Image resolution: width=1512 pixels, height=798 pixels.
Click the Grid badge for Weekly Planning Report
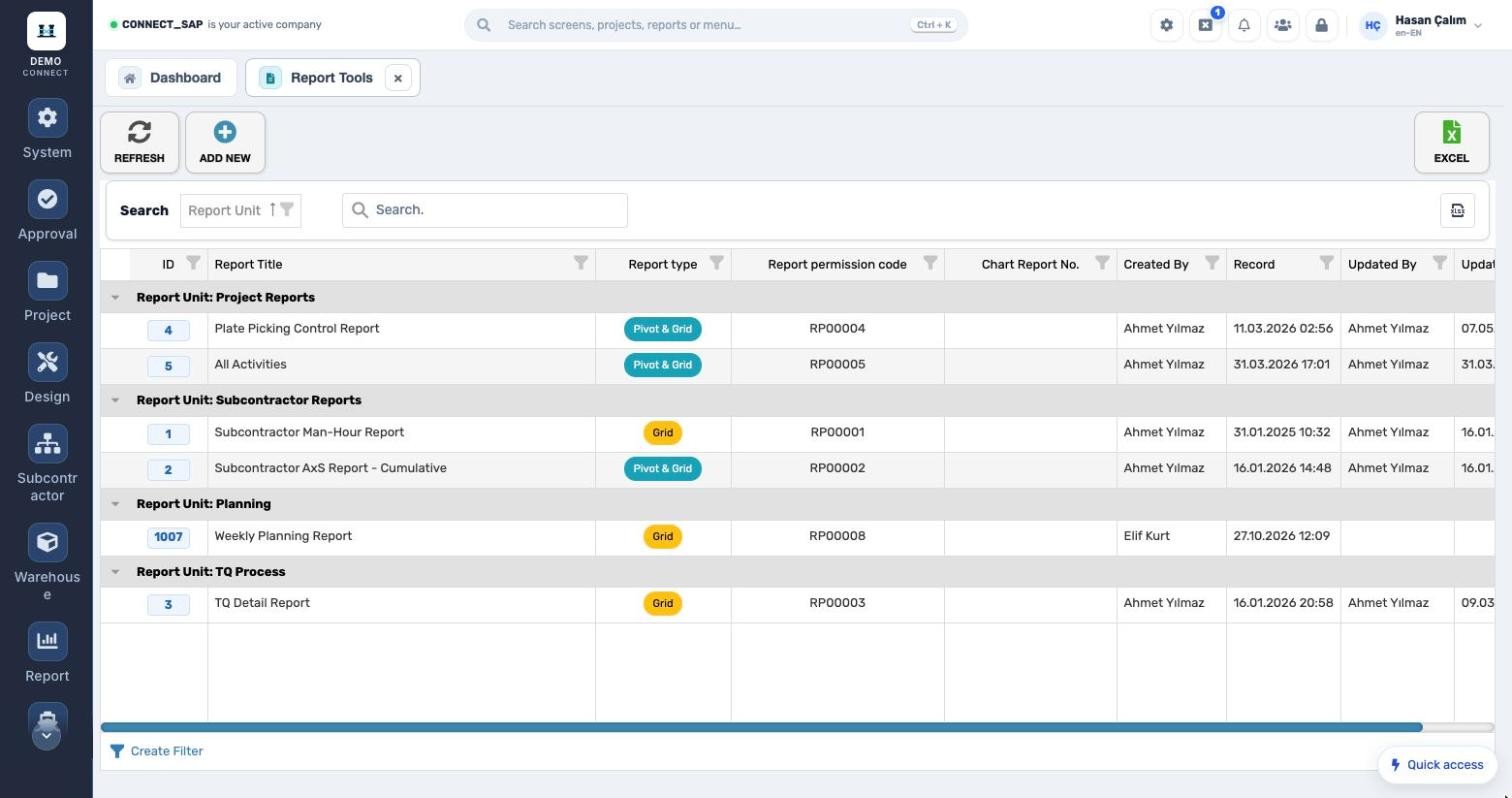pyautogui.click(x=662, y=536)
